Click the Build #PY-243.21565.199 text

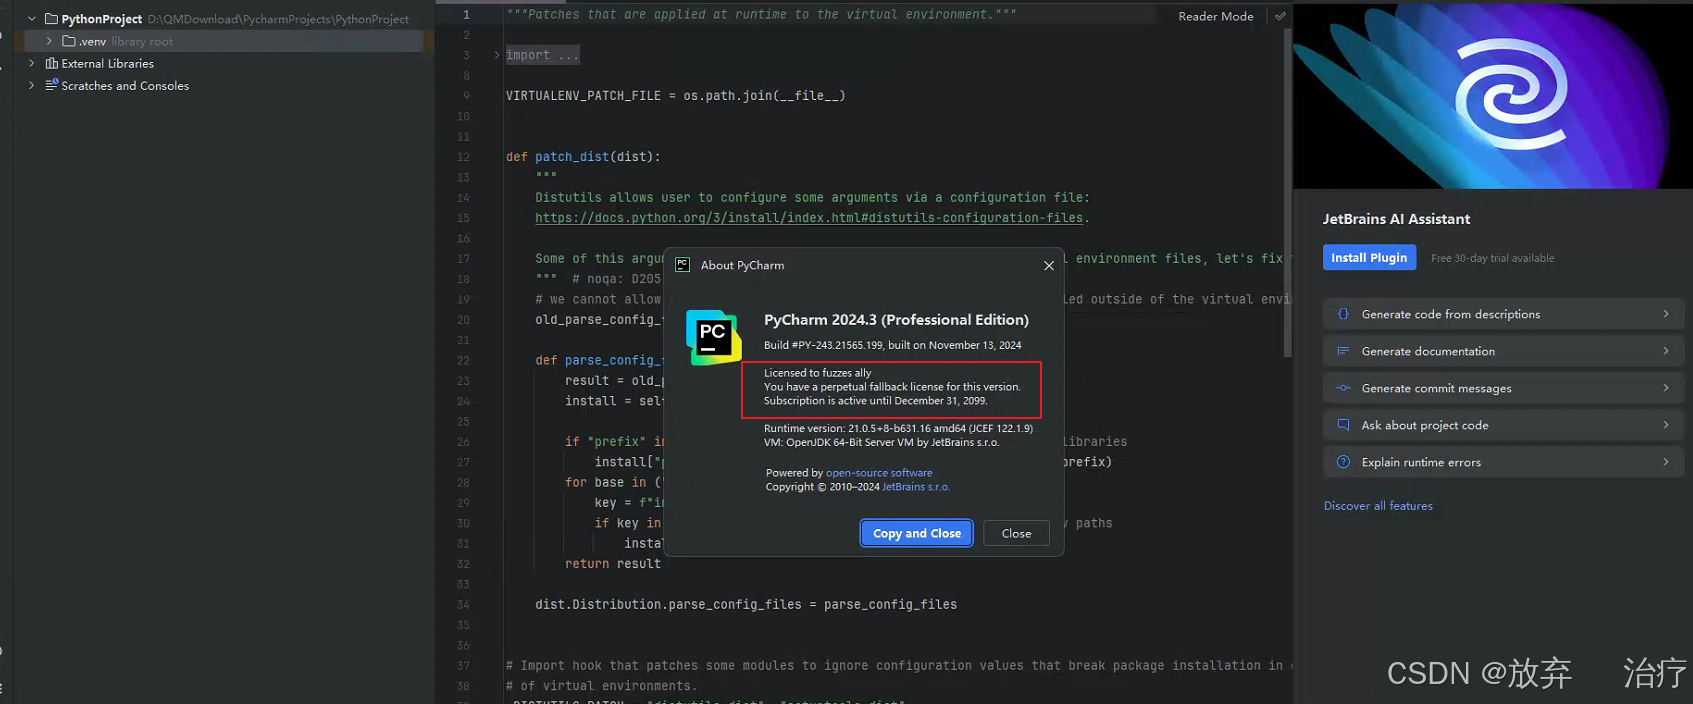click(x=892, y=345)
